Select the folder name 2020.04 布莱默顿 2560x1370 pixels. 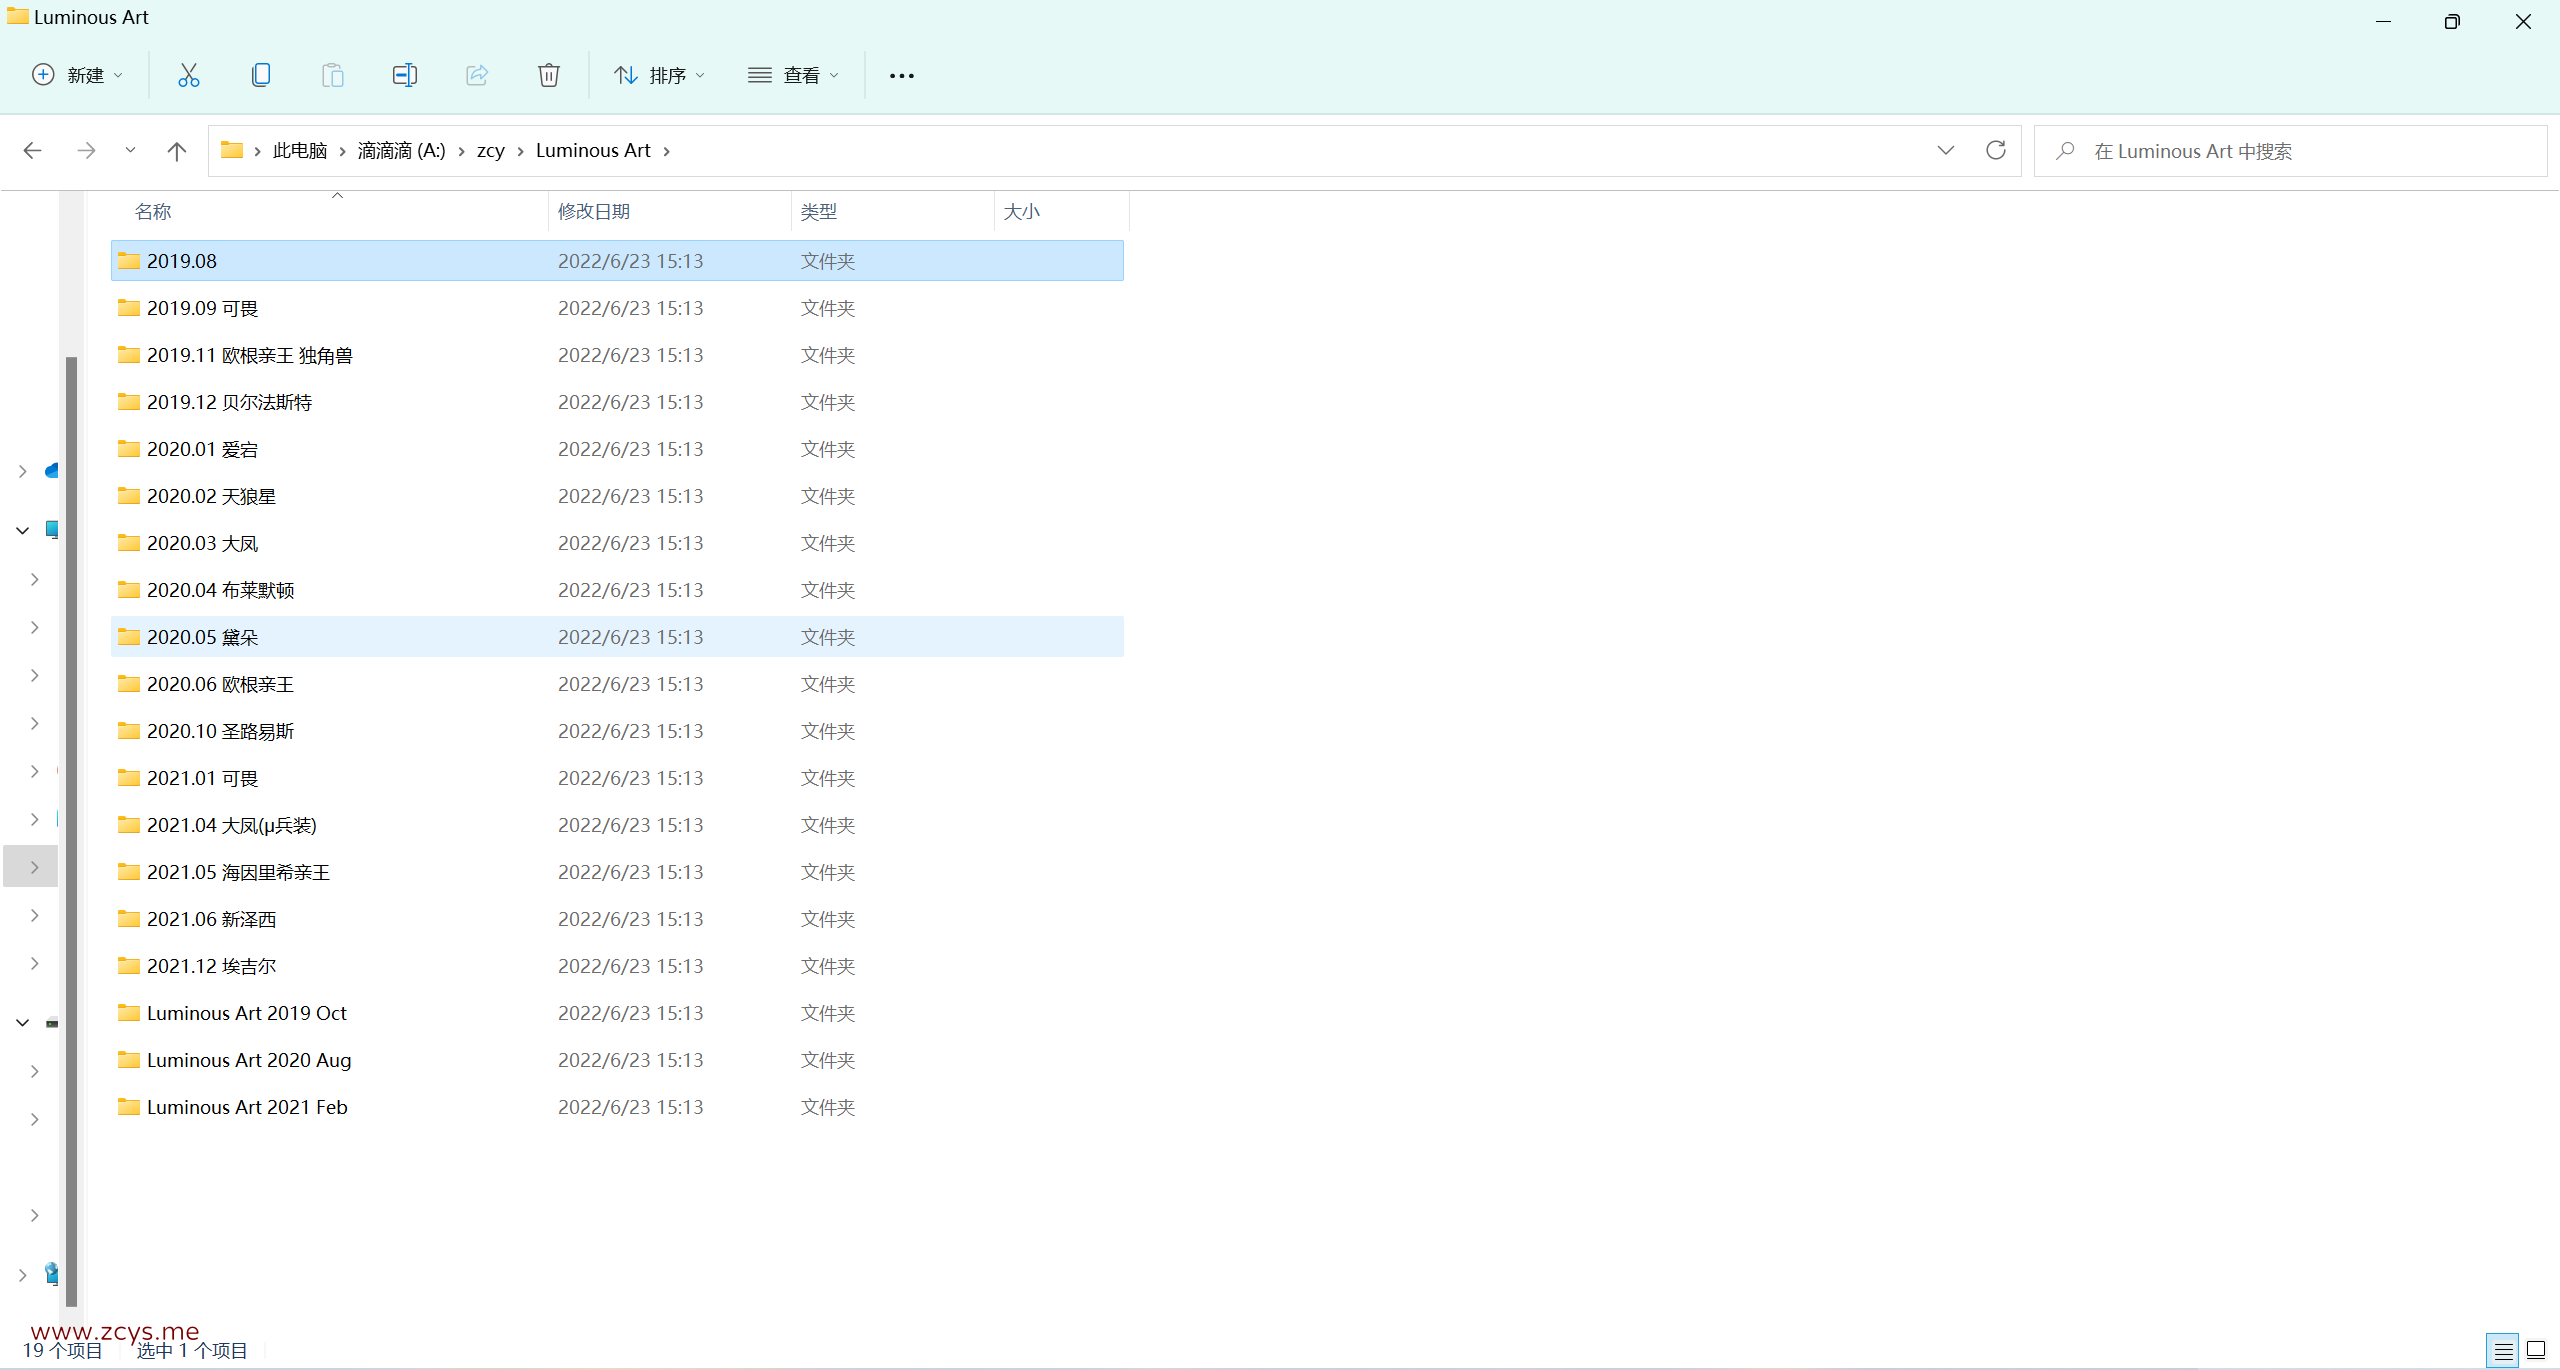[221, 590]
